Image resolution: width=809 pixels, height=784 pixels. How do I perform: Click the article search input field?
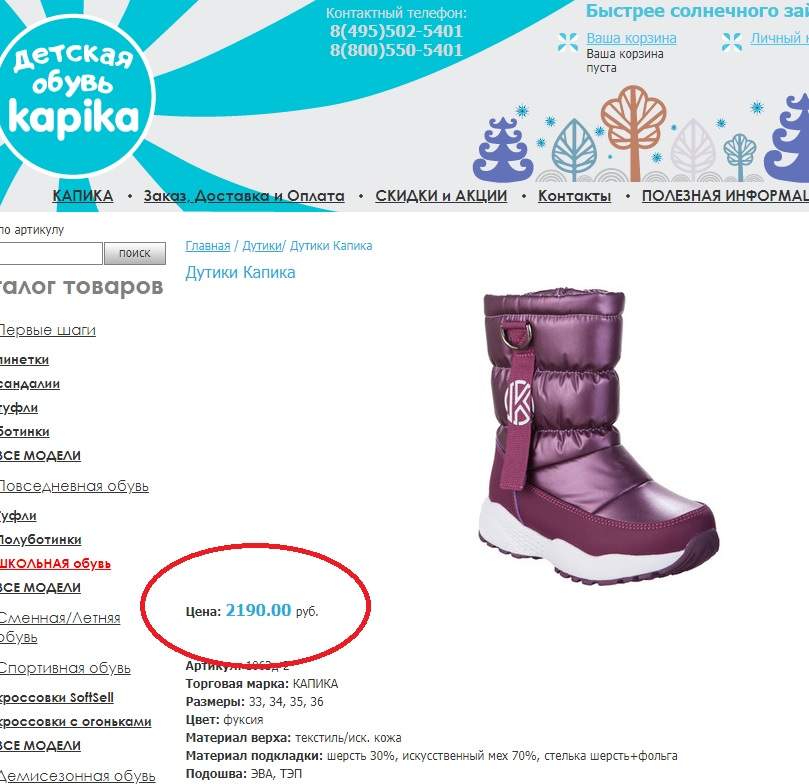51,253
